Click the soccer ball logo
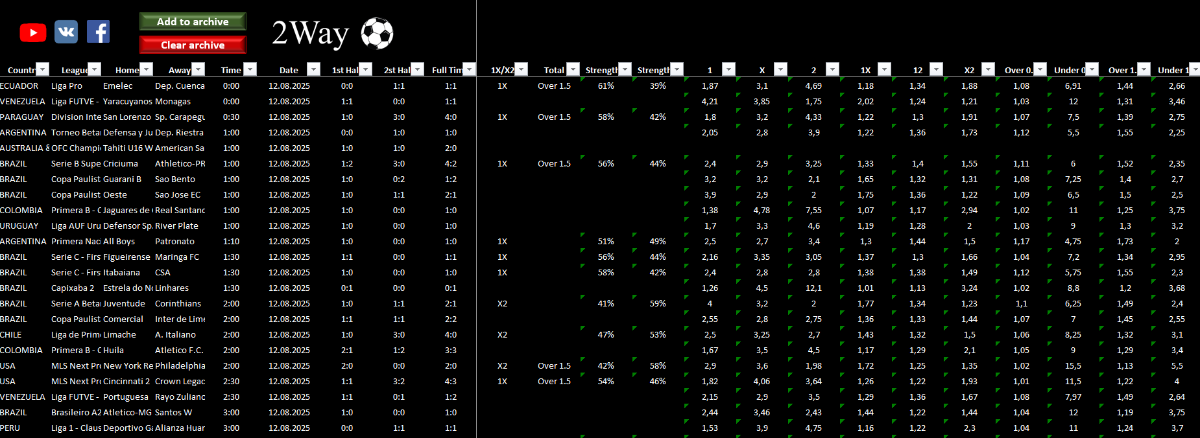The height and width of the screenshot is (438, 1200). coord(377,33)
